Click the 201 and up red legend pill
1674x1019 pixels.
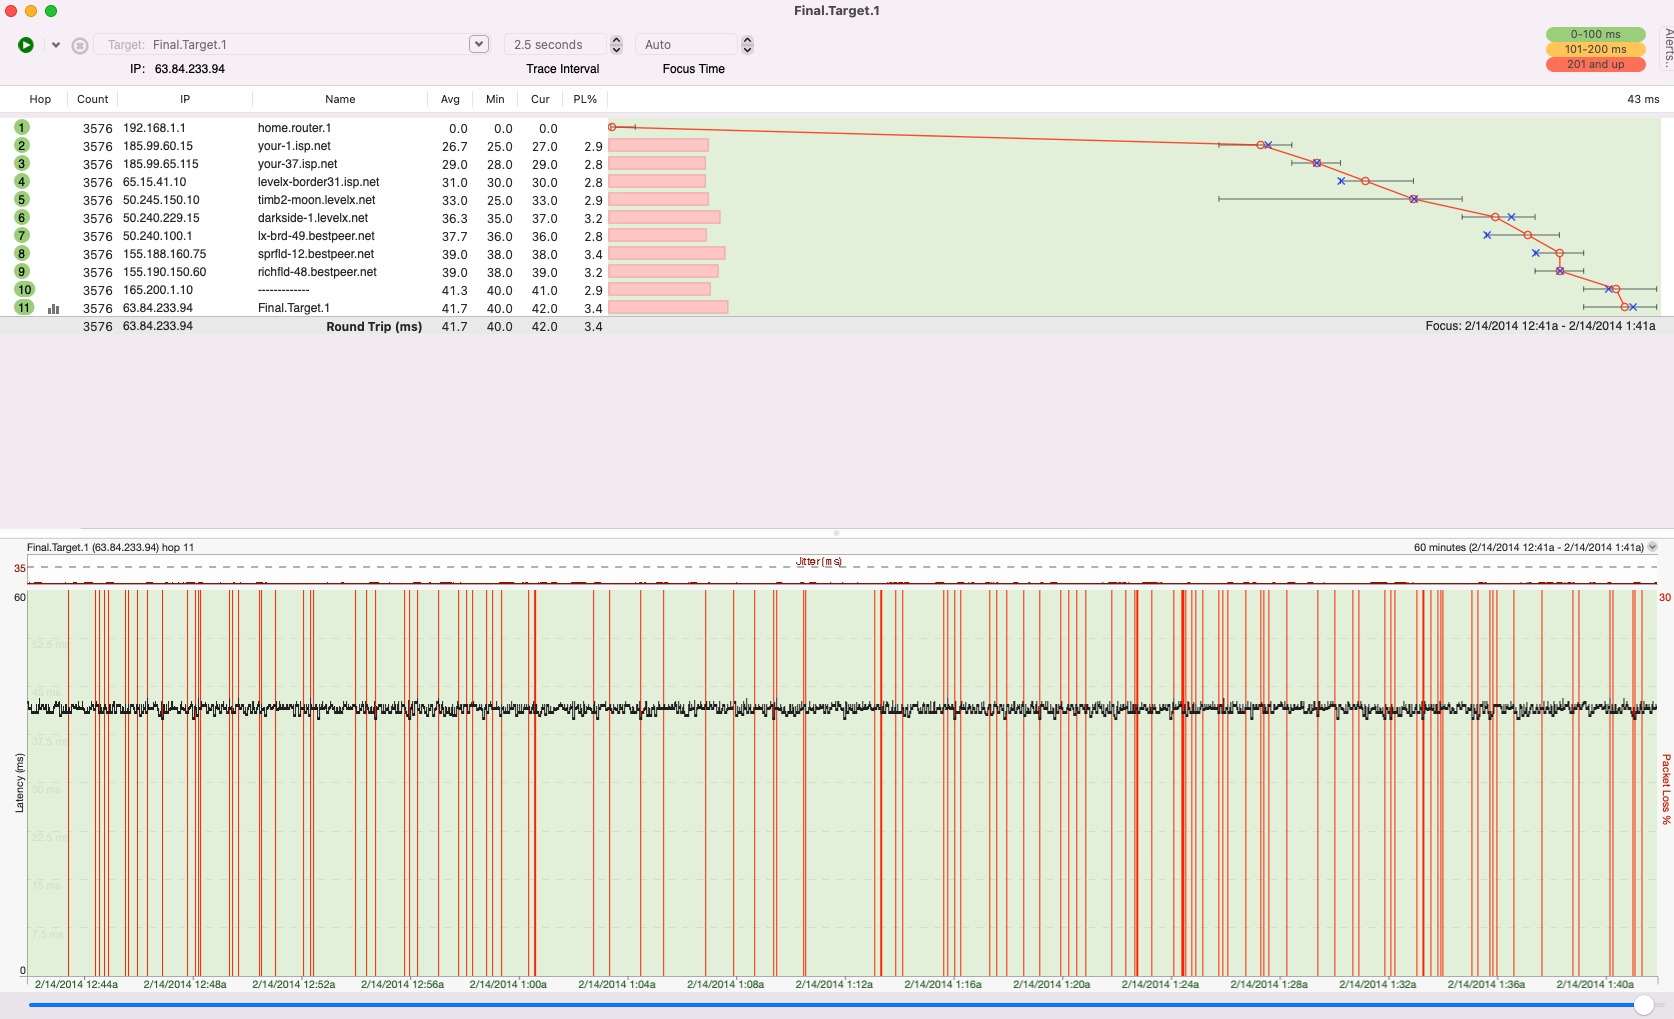1595,64
